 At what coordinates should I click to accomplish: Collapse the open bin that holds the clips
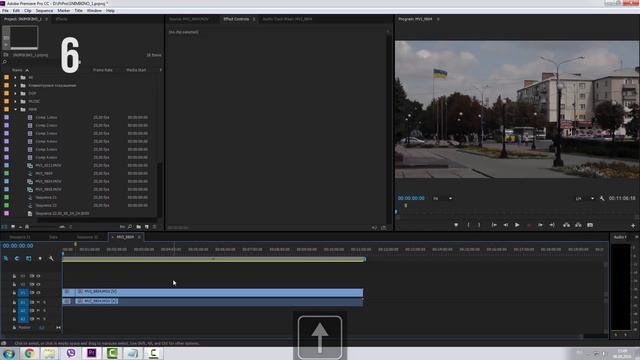pyautogui.click(x=16, y=109)
